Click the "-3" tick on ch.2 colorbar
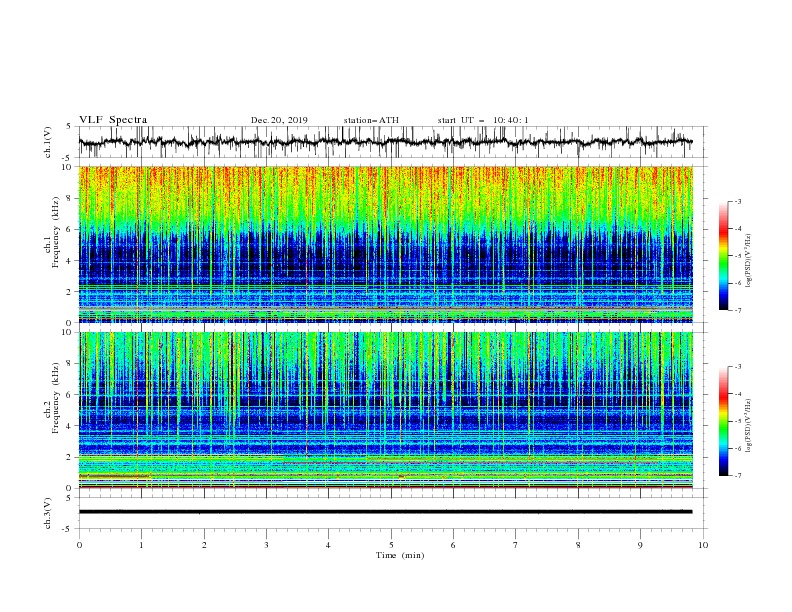The width and height of the screenshot is (792, 612). (x=737, y=367)
